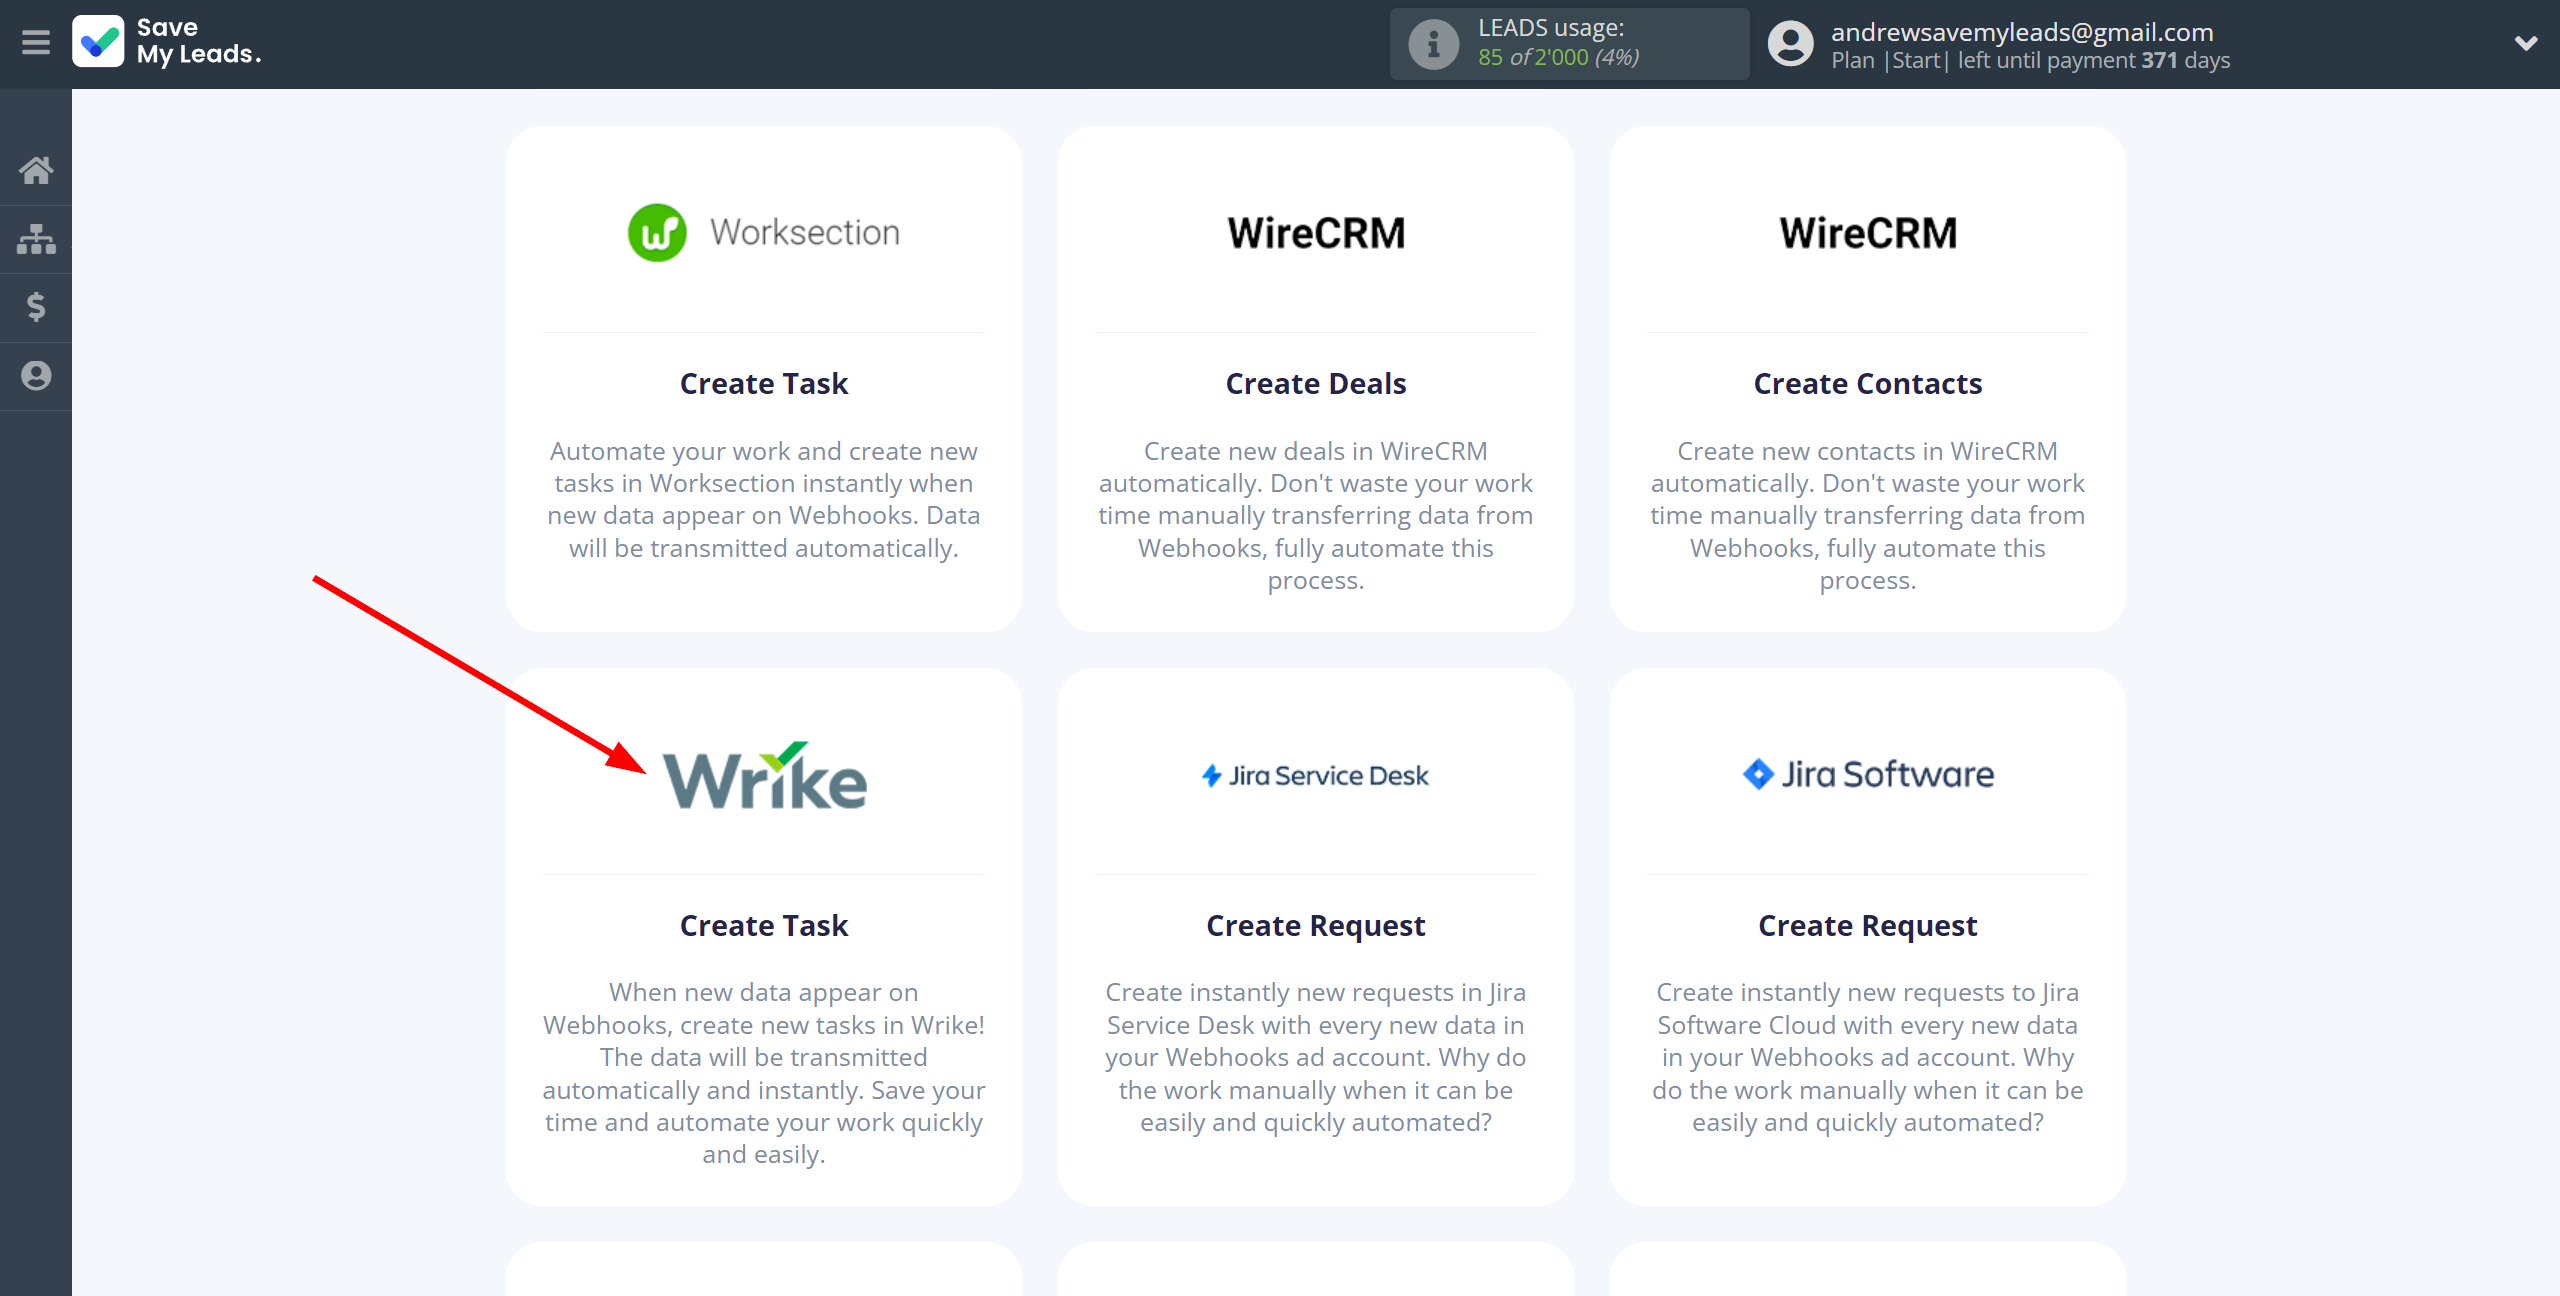Select the Worksection logo

coord(764,233)
